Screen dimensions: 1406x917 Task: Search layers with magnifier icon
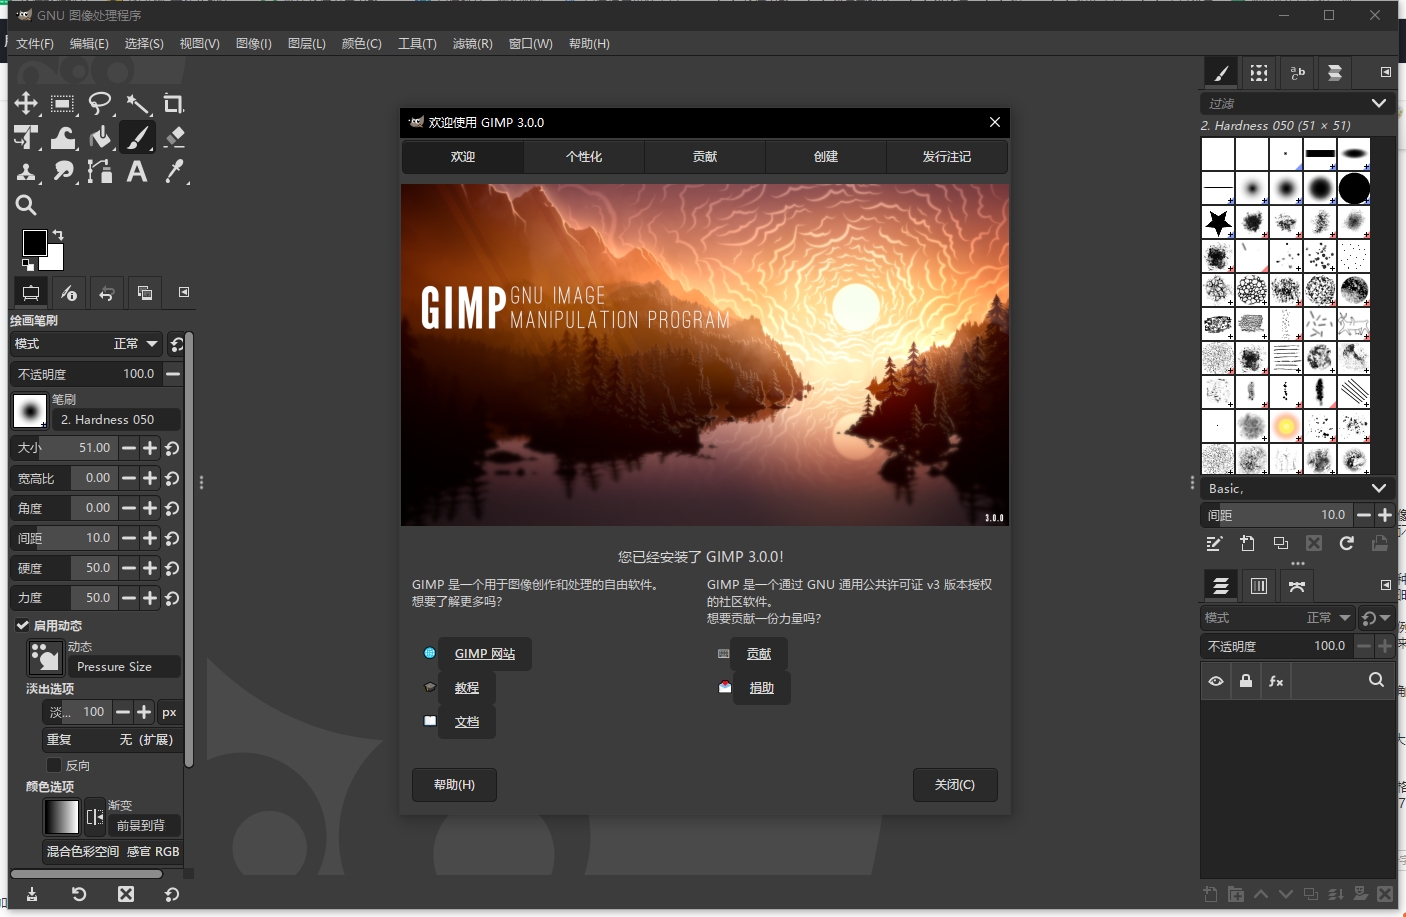(1376, 680)
